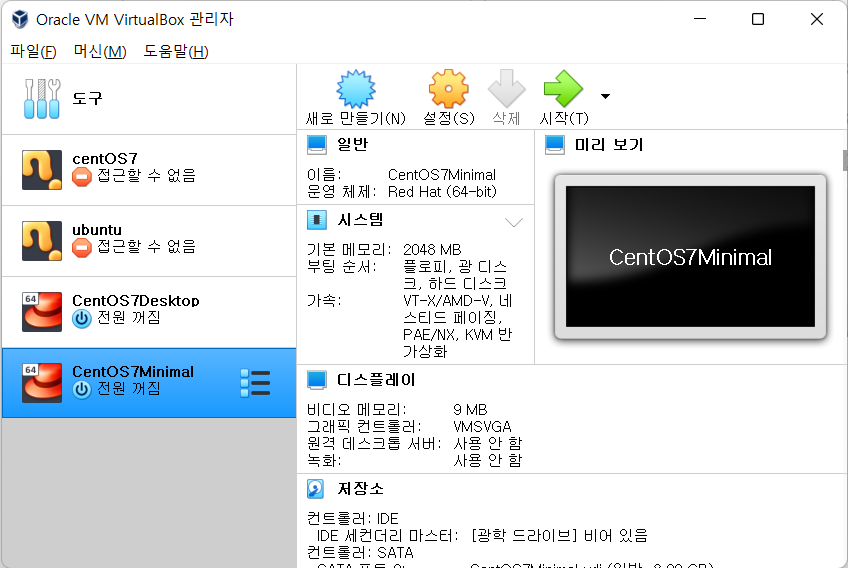
Task: Click the CentOS7Desktop Red Hat icon
Action: (x=42, y=312)
